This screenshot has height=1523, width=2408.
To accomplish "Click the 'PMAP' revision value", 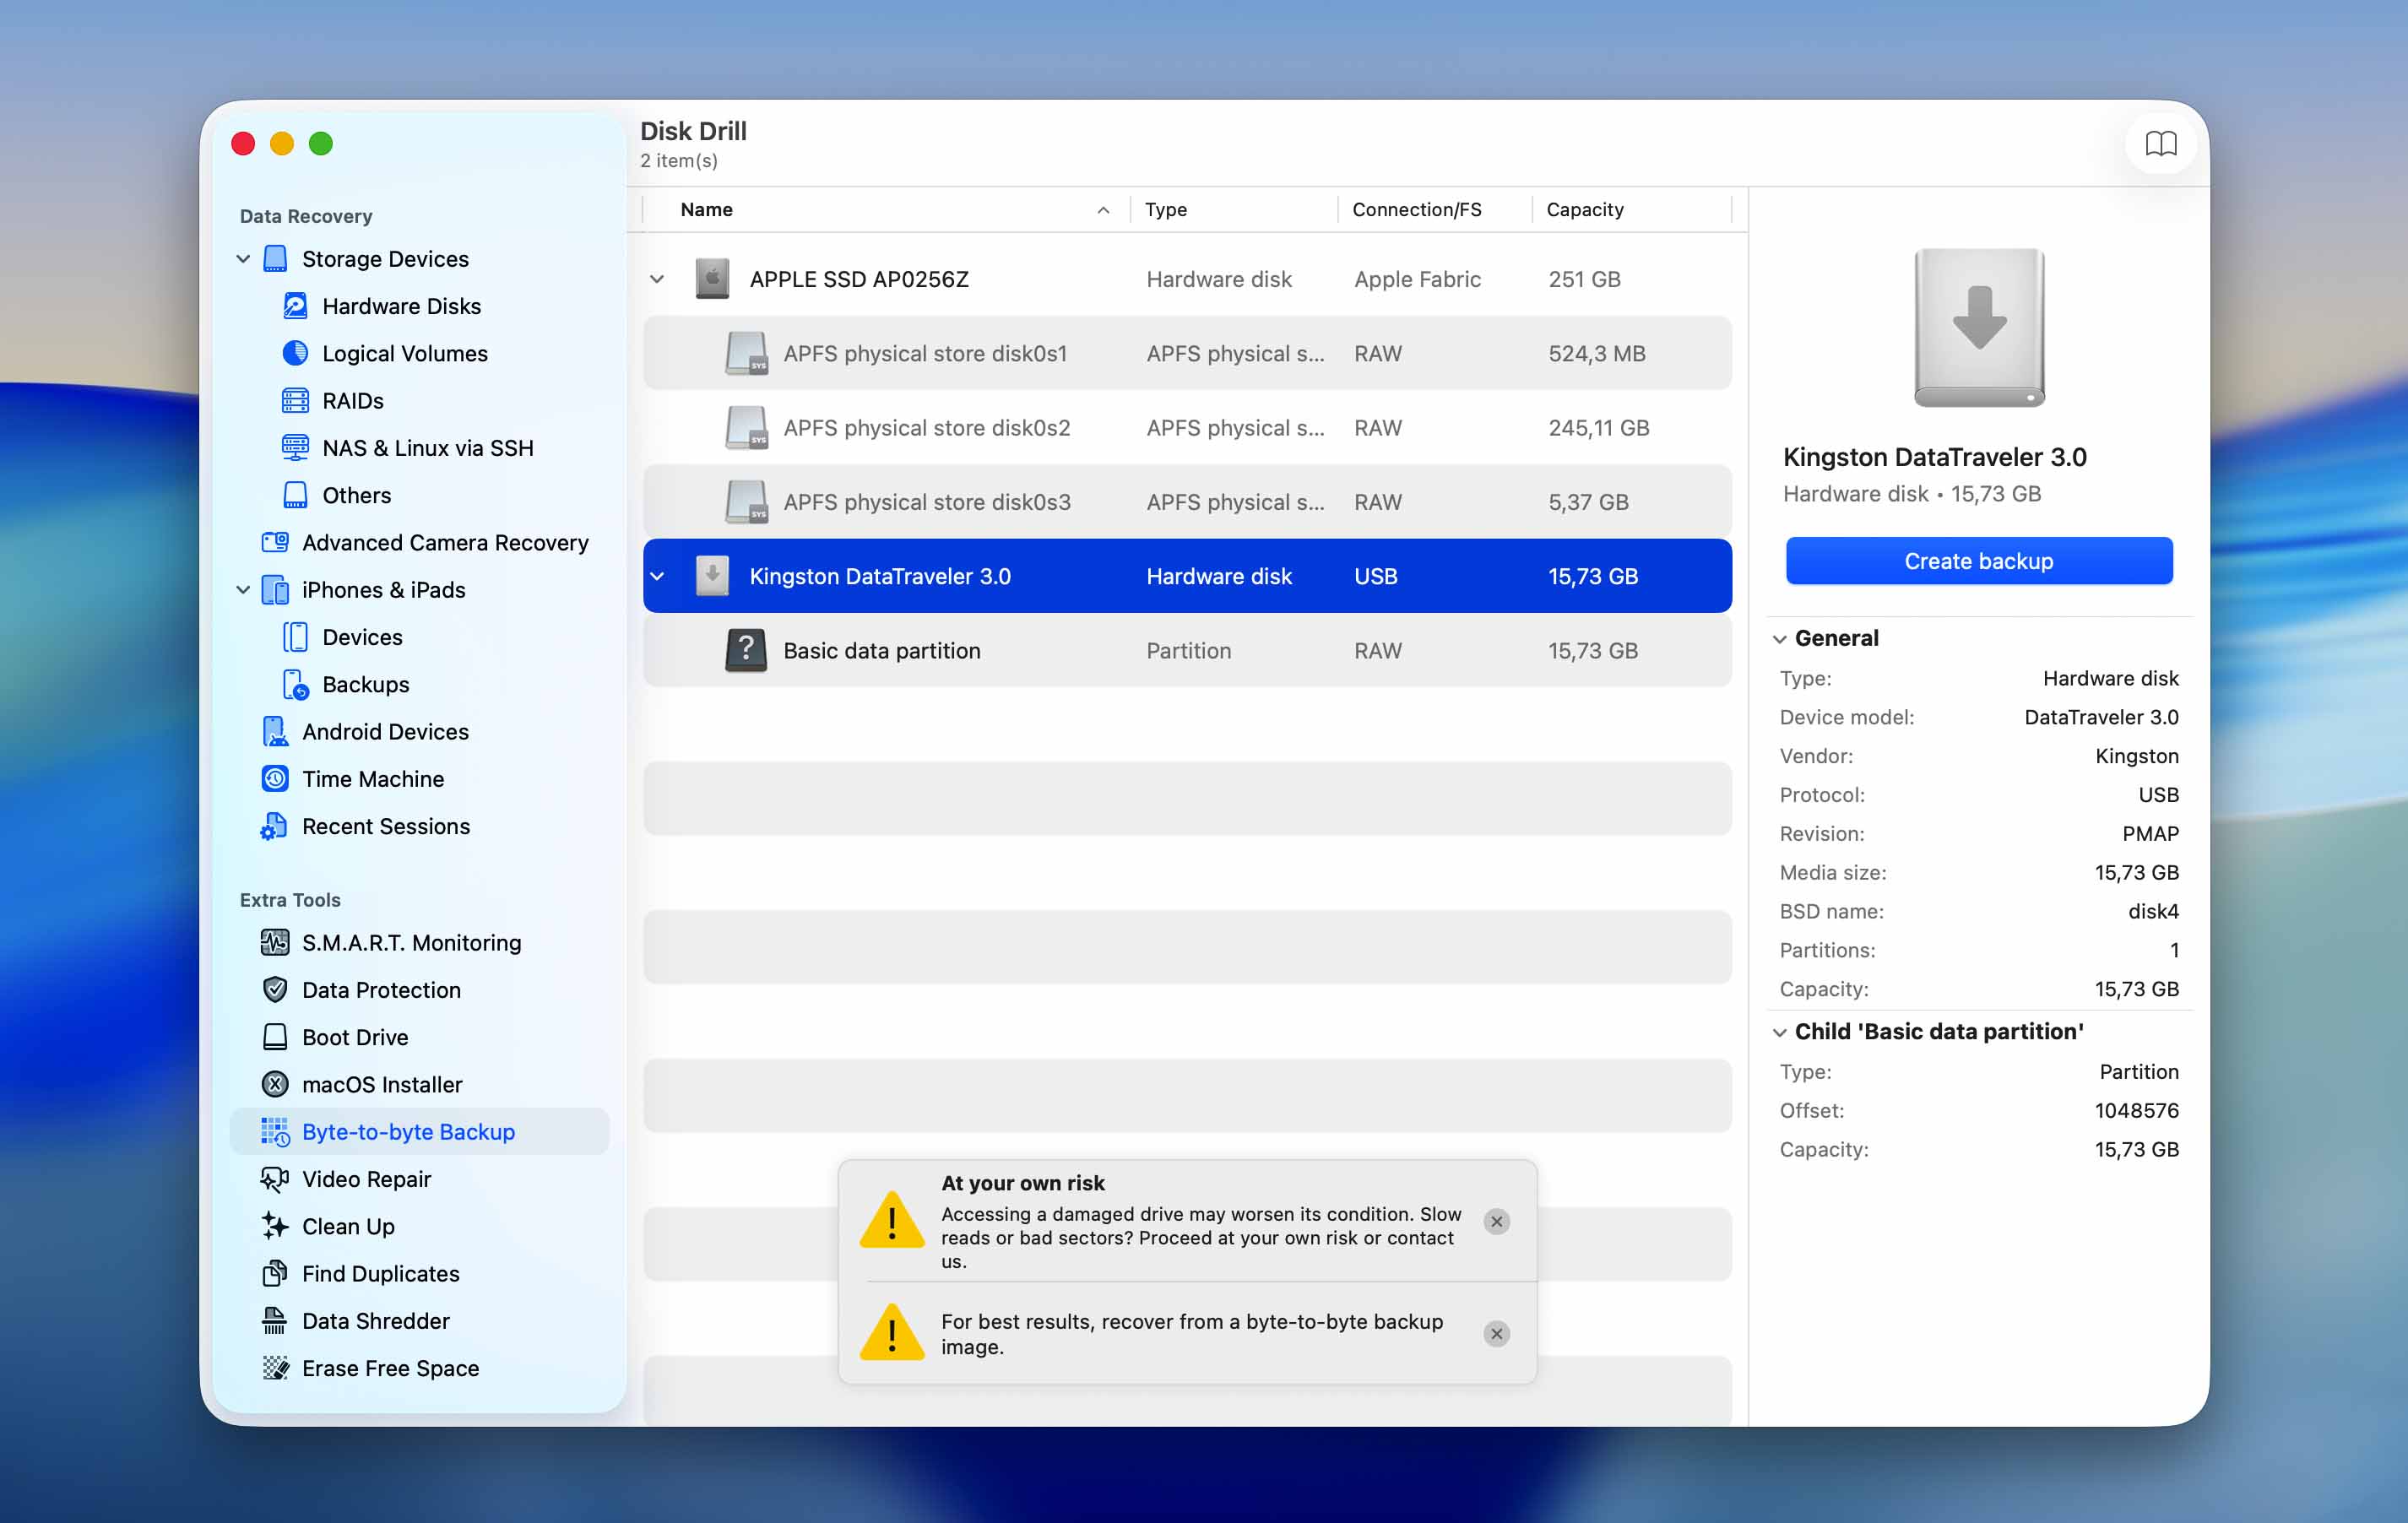I will click(x=2150, y=833).
